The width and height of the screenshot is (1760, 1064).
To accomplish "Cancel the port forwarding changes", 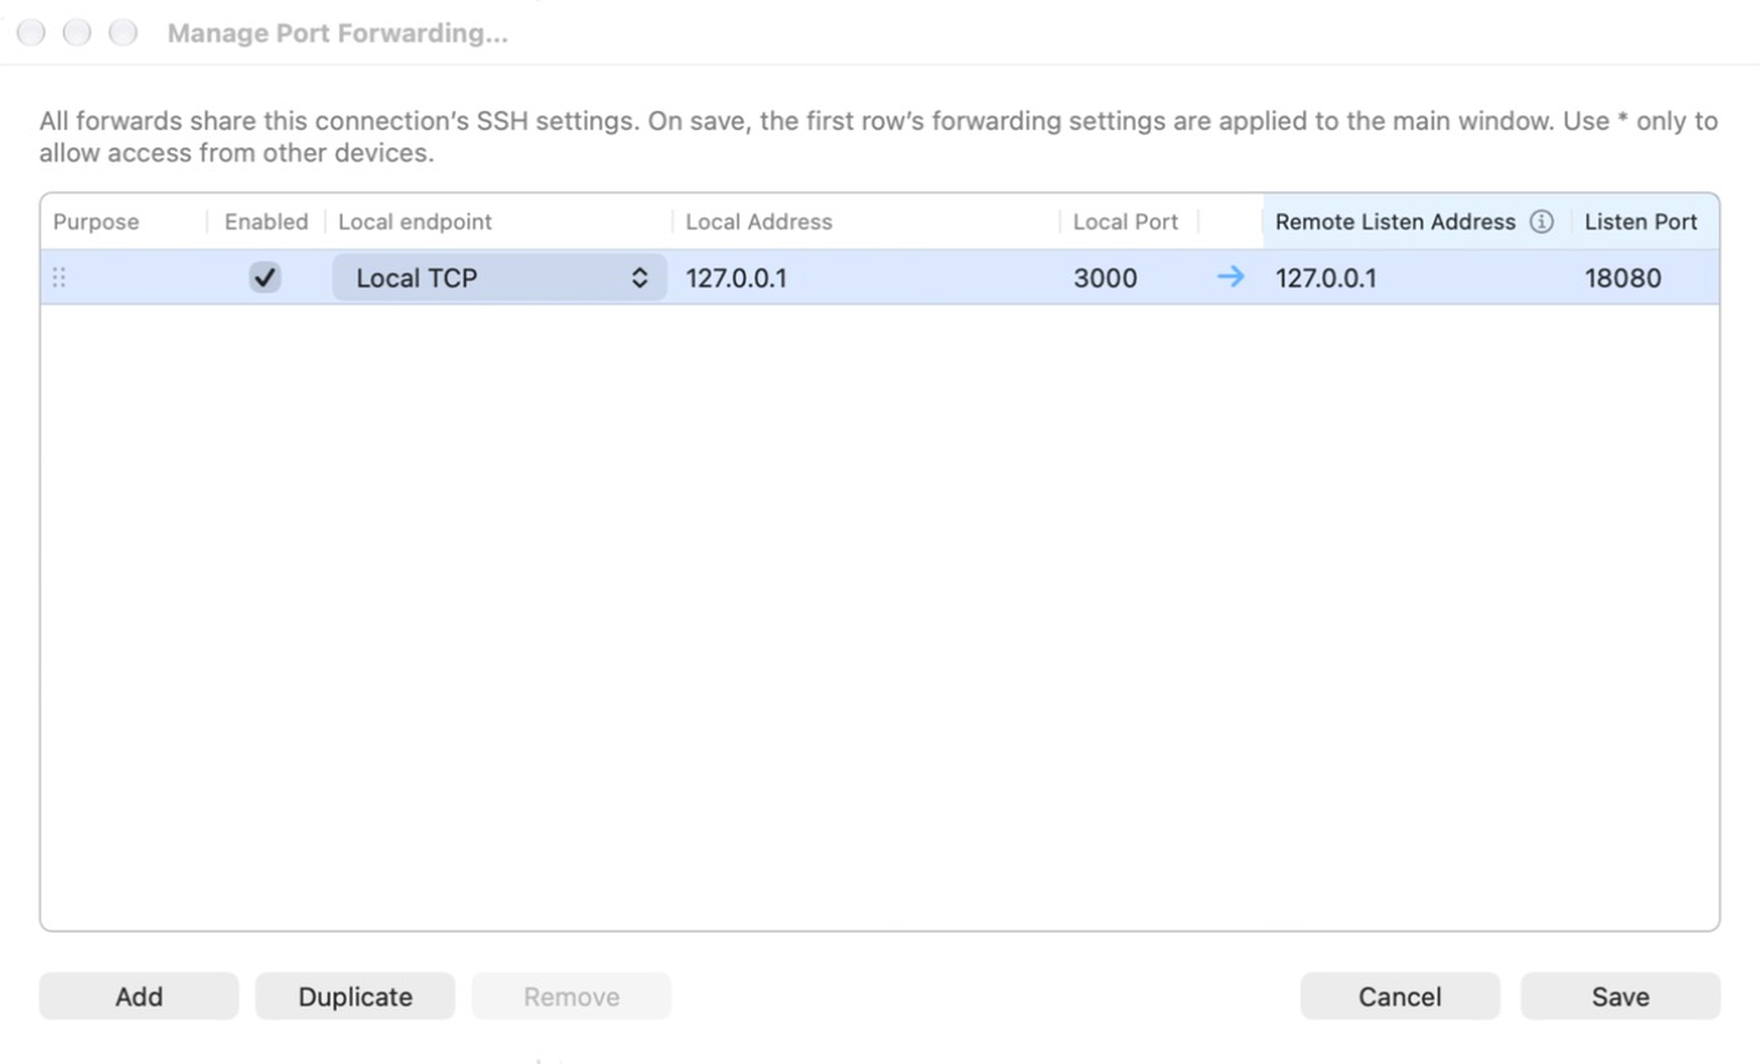I will (1400, 996).
